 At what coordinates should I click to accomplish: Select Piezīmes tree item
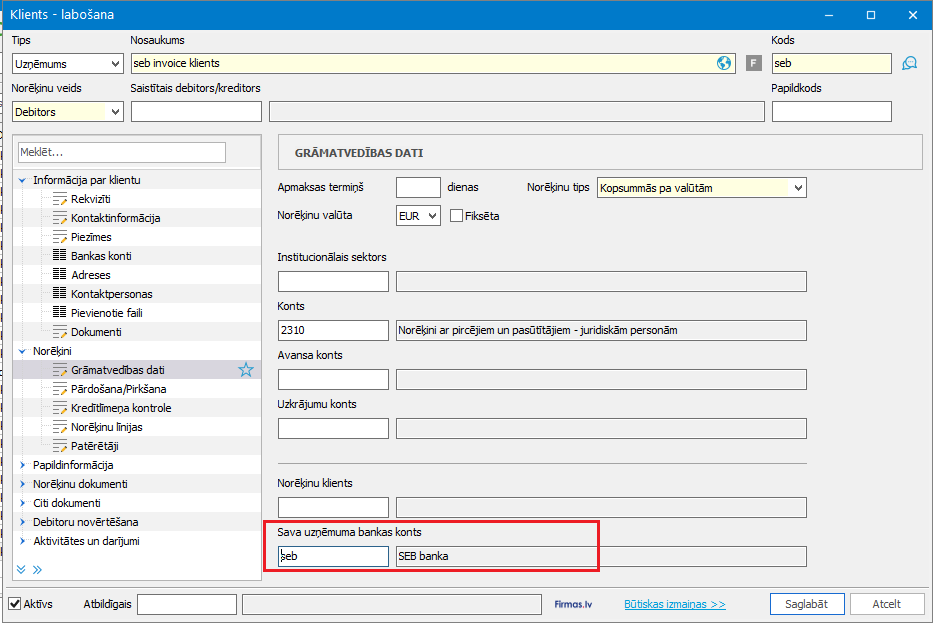[91, 237]
